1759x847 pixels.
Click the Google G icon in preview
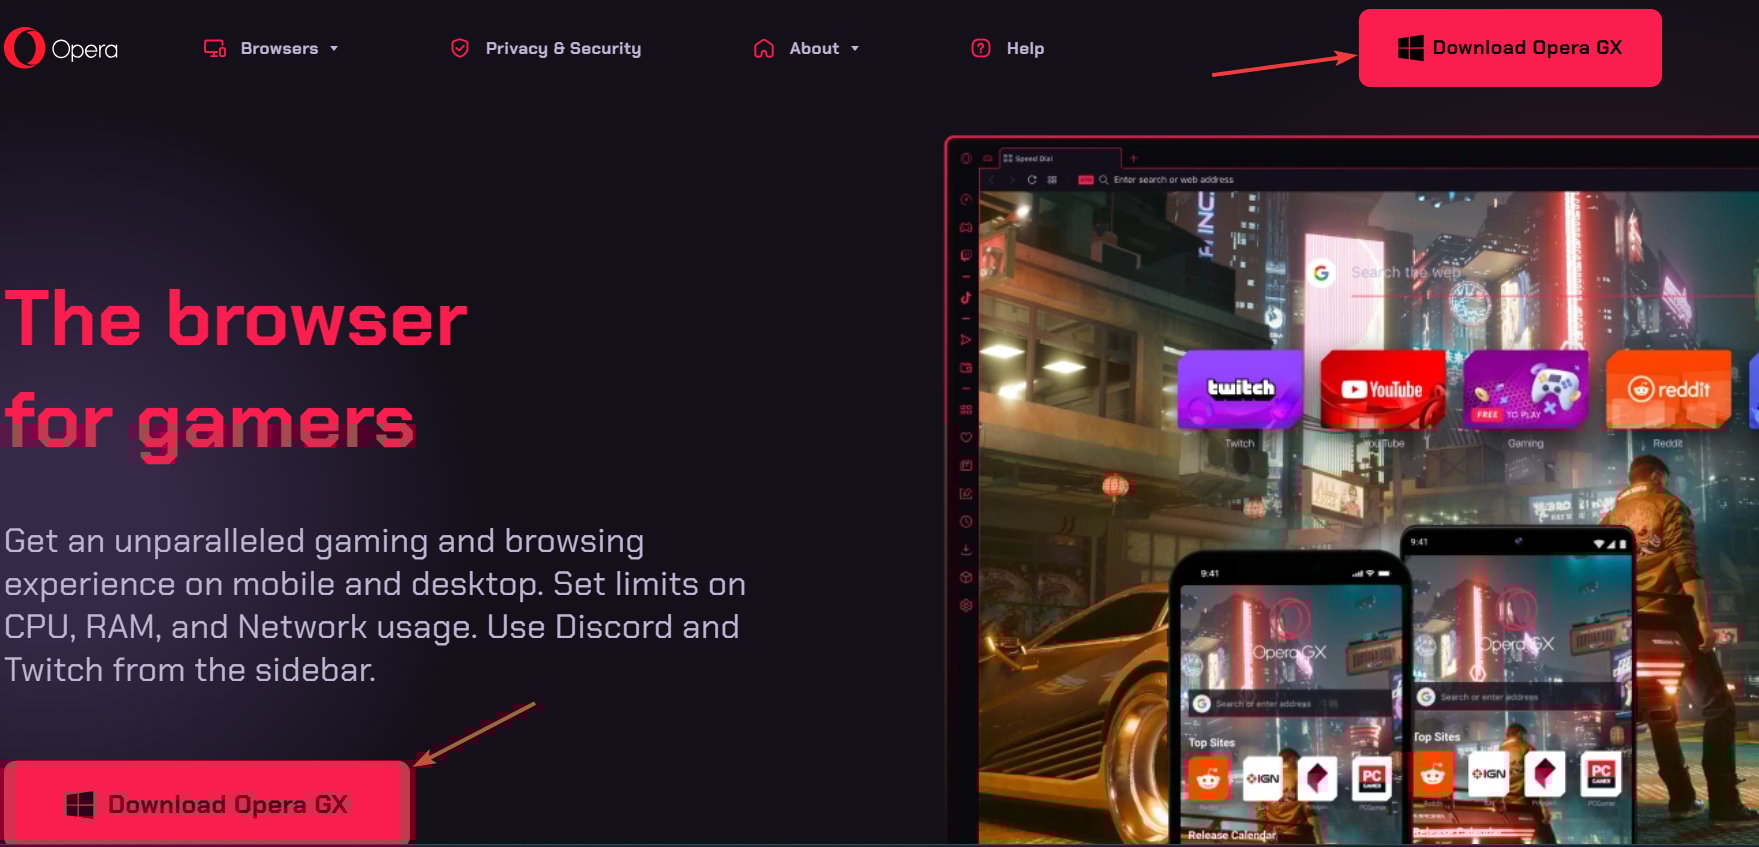click(1322, 273)
